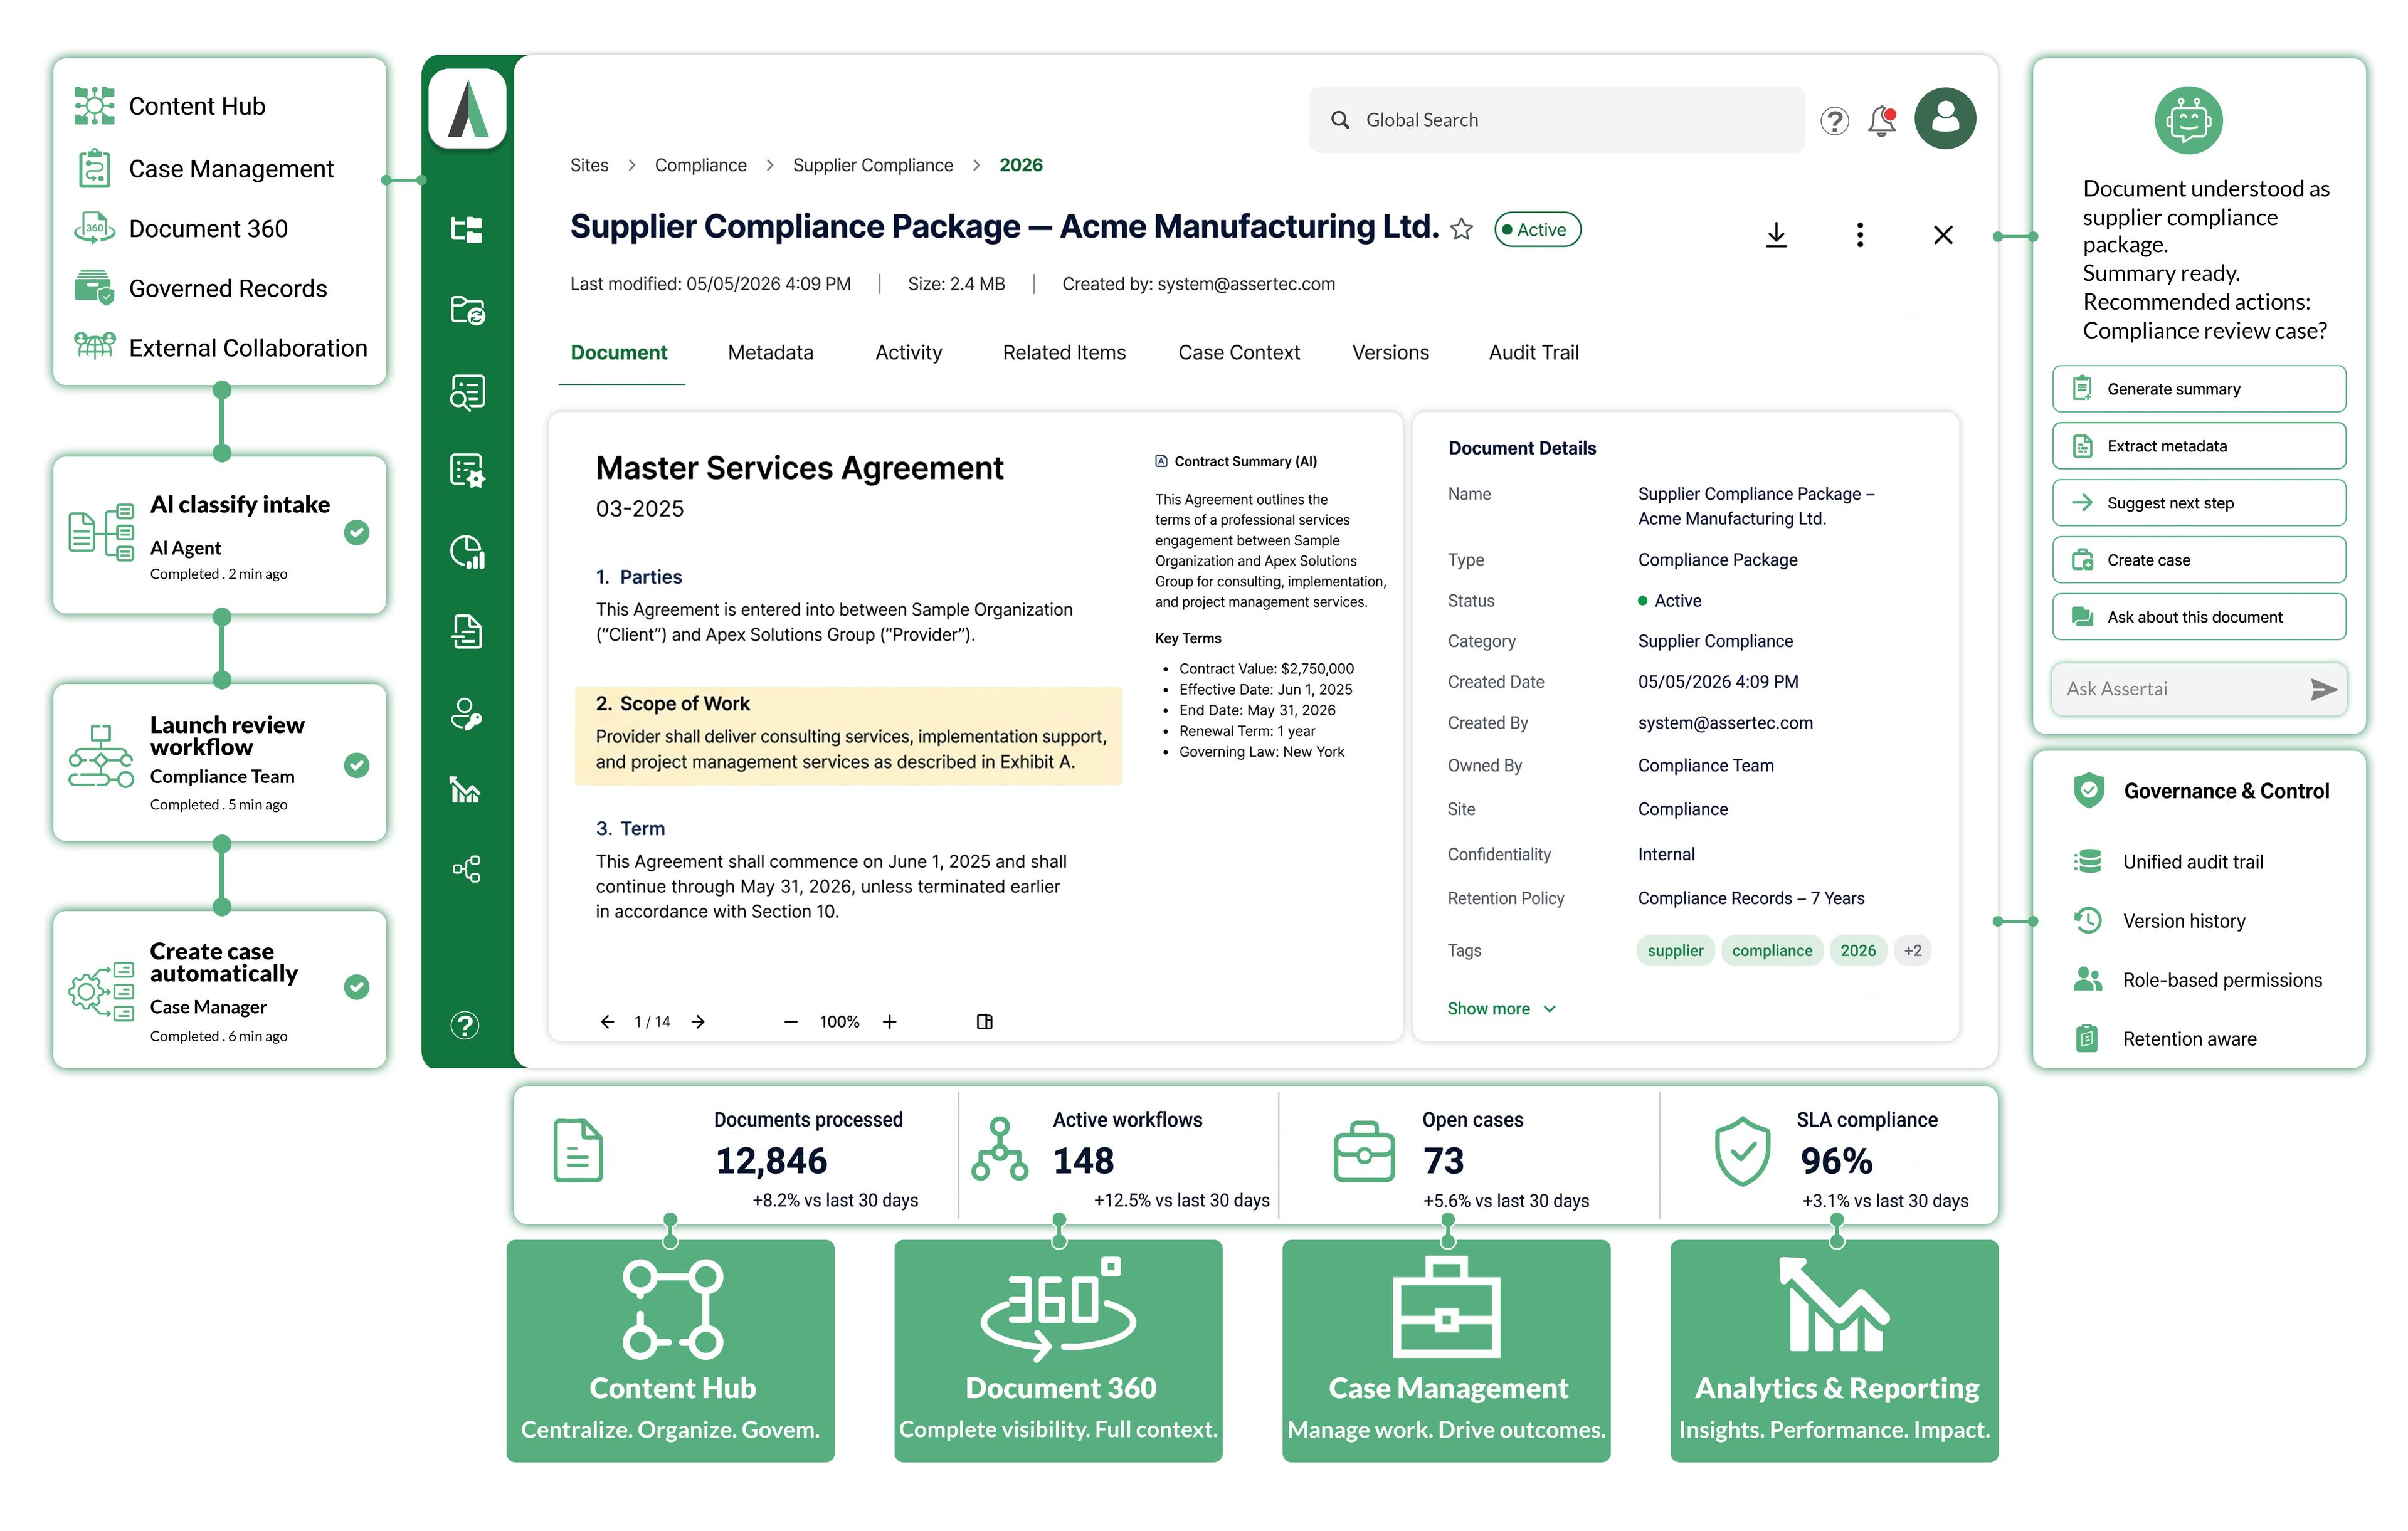Viewport: 2408px width, 1531px height.
Task: Open the user key permissions icon in sidebar
Action: tap(466, 715)
